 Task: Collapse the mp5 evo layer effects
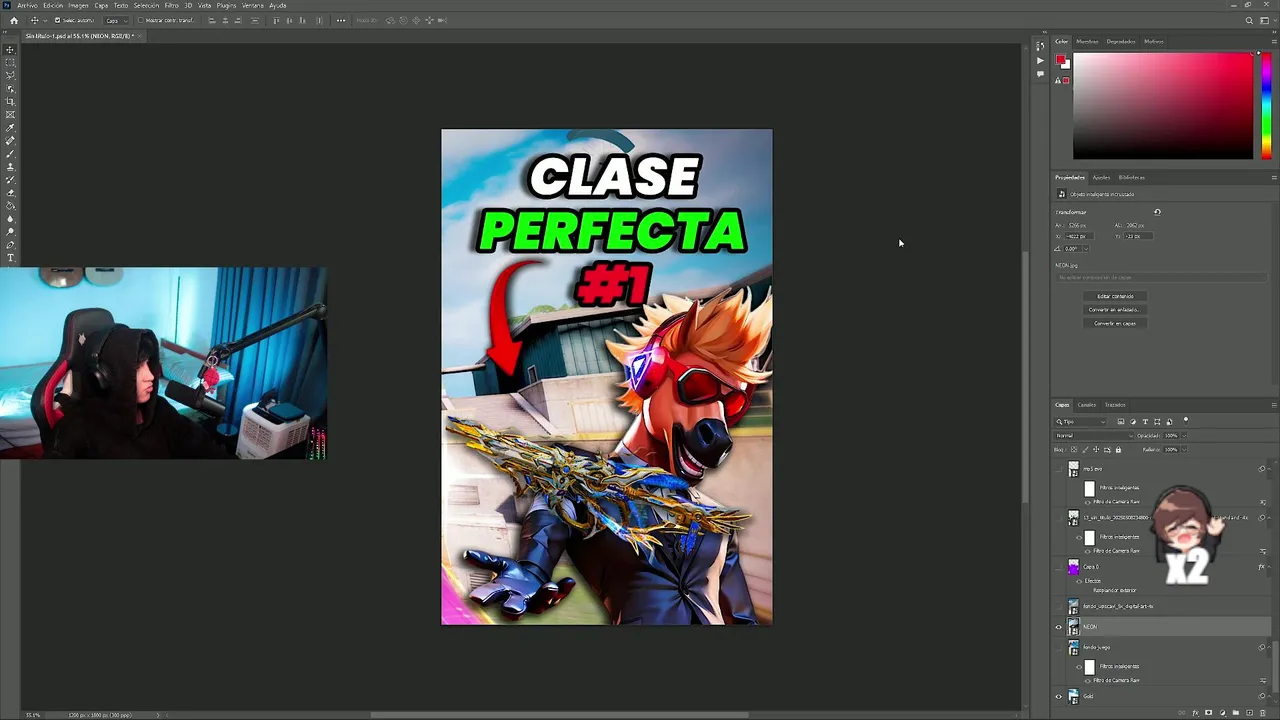tap(1270, 469)
